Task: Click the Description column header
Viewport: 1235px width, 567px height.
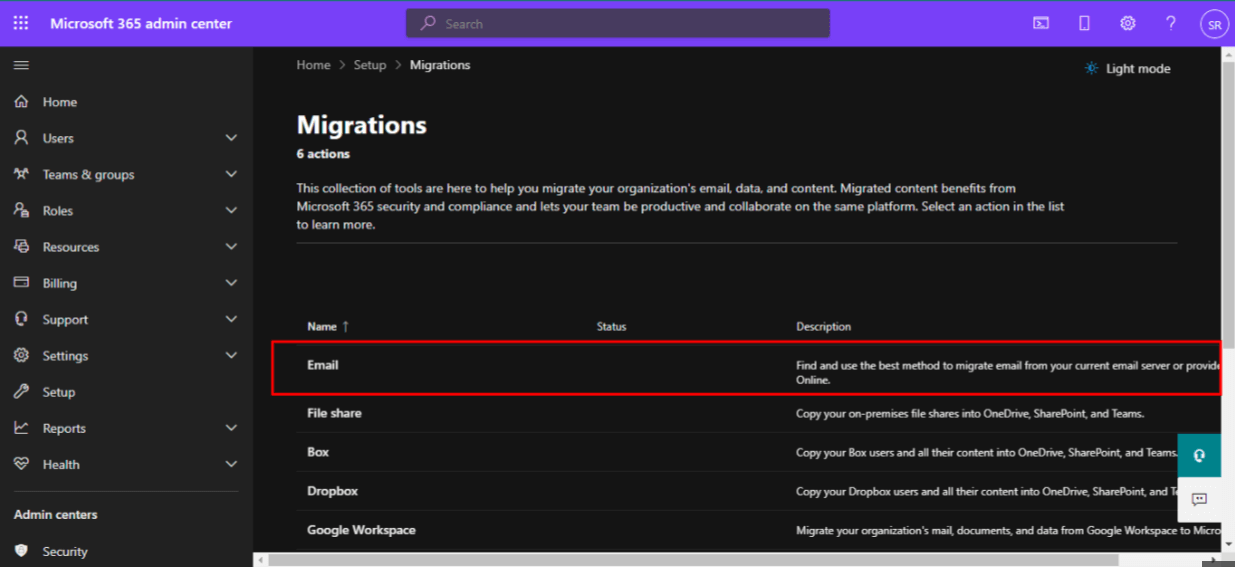Action: 824,327
